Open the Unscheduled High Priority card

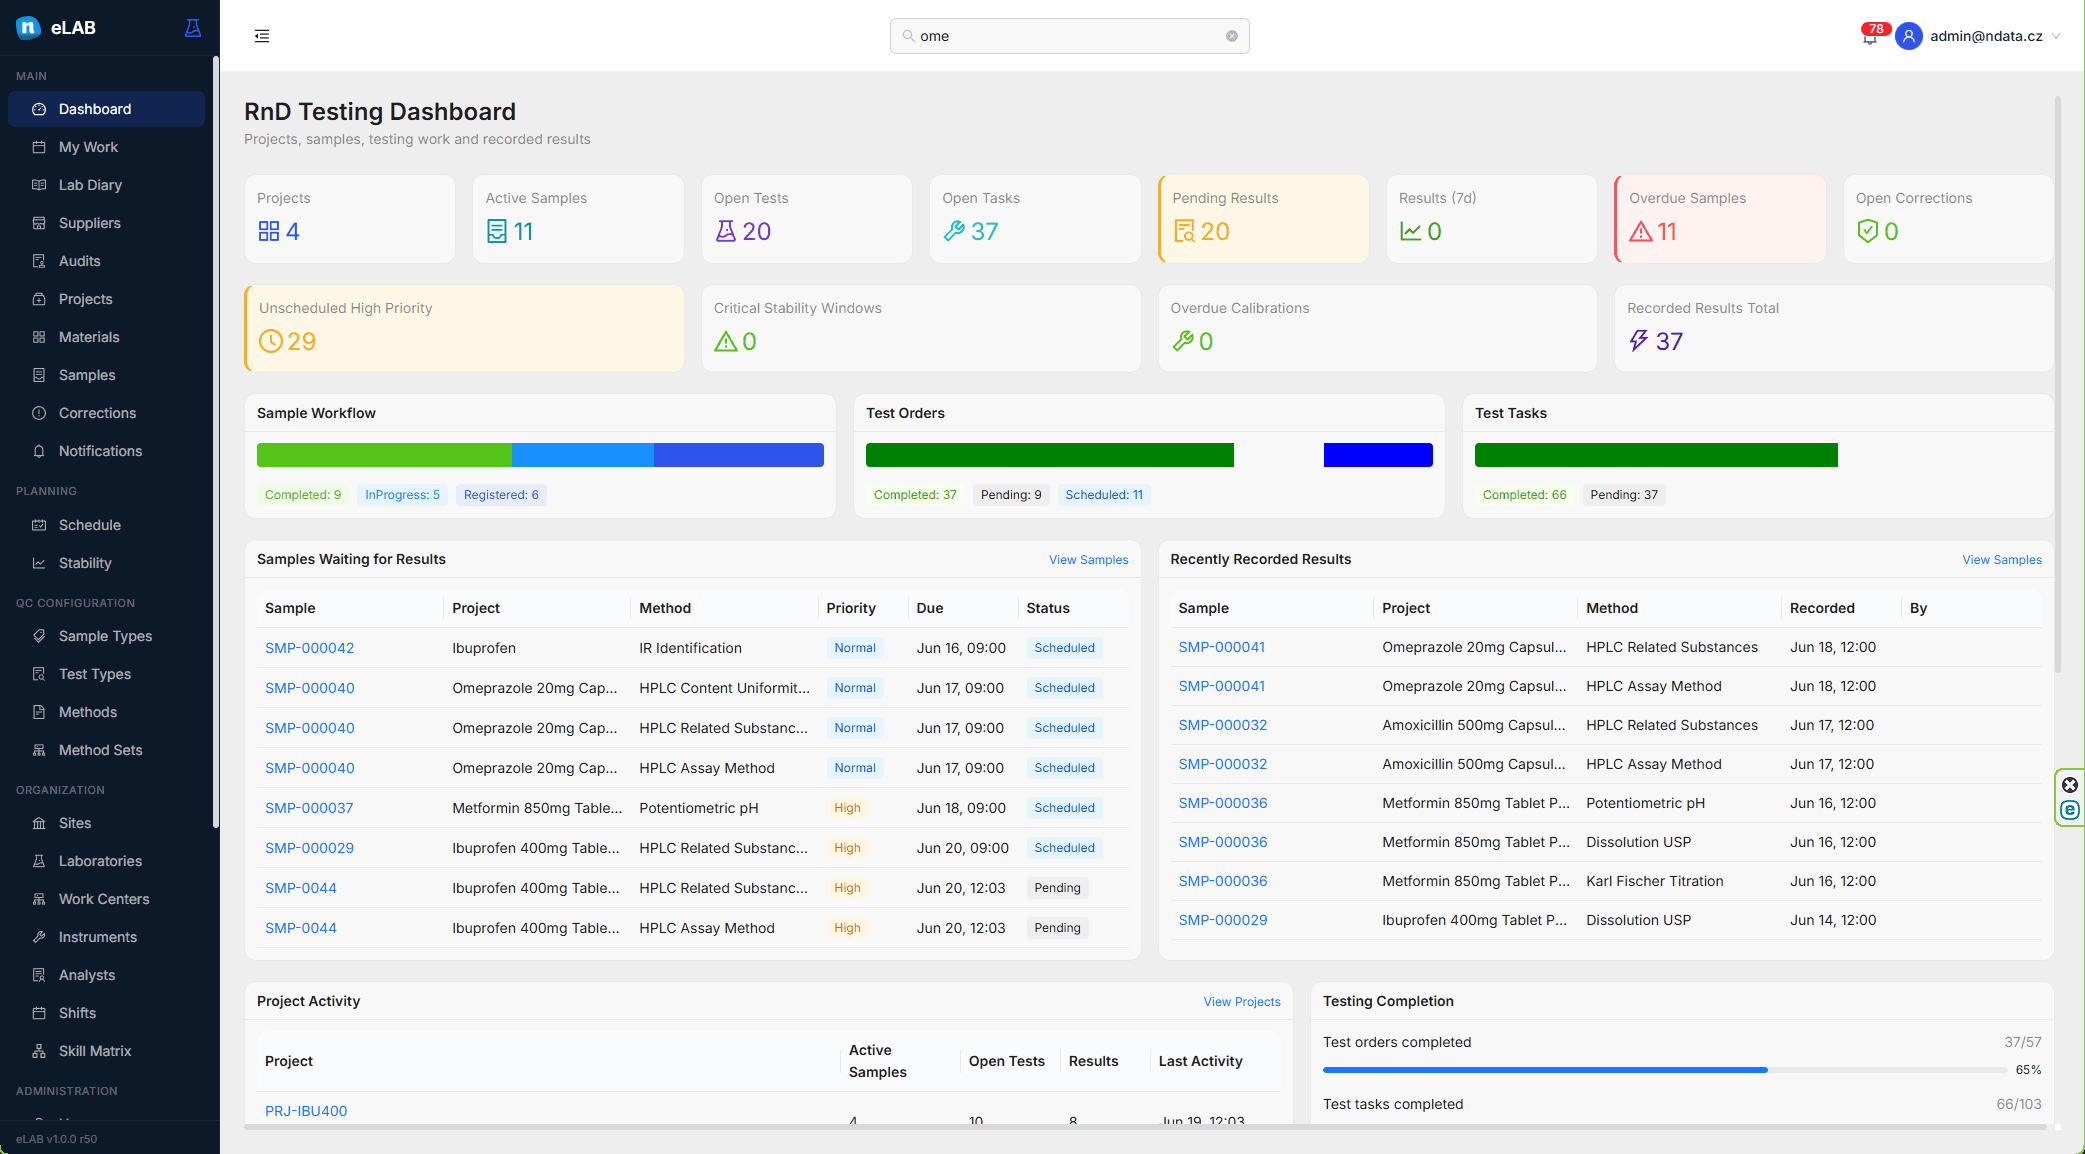(x=464, y=329)
